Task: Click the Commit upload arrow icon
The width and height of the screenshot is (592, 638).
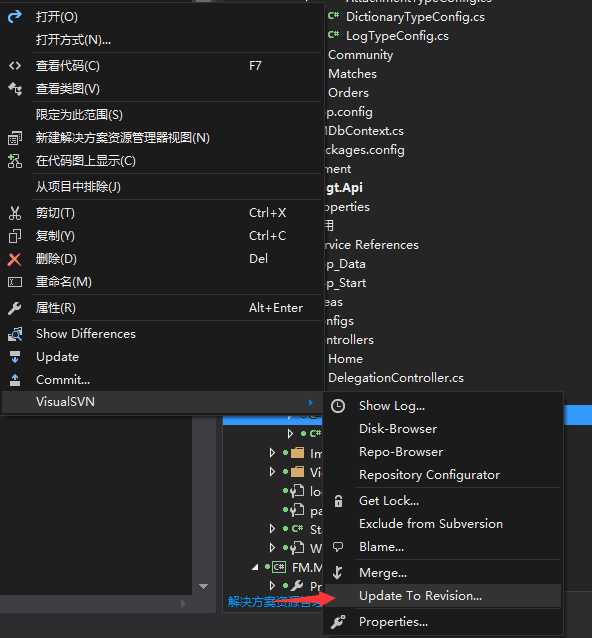Action: pos(15,380)
